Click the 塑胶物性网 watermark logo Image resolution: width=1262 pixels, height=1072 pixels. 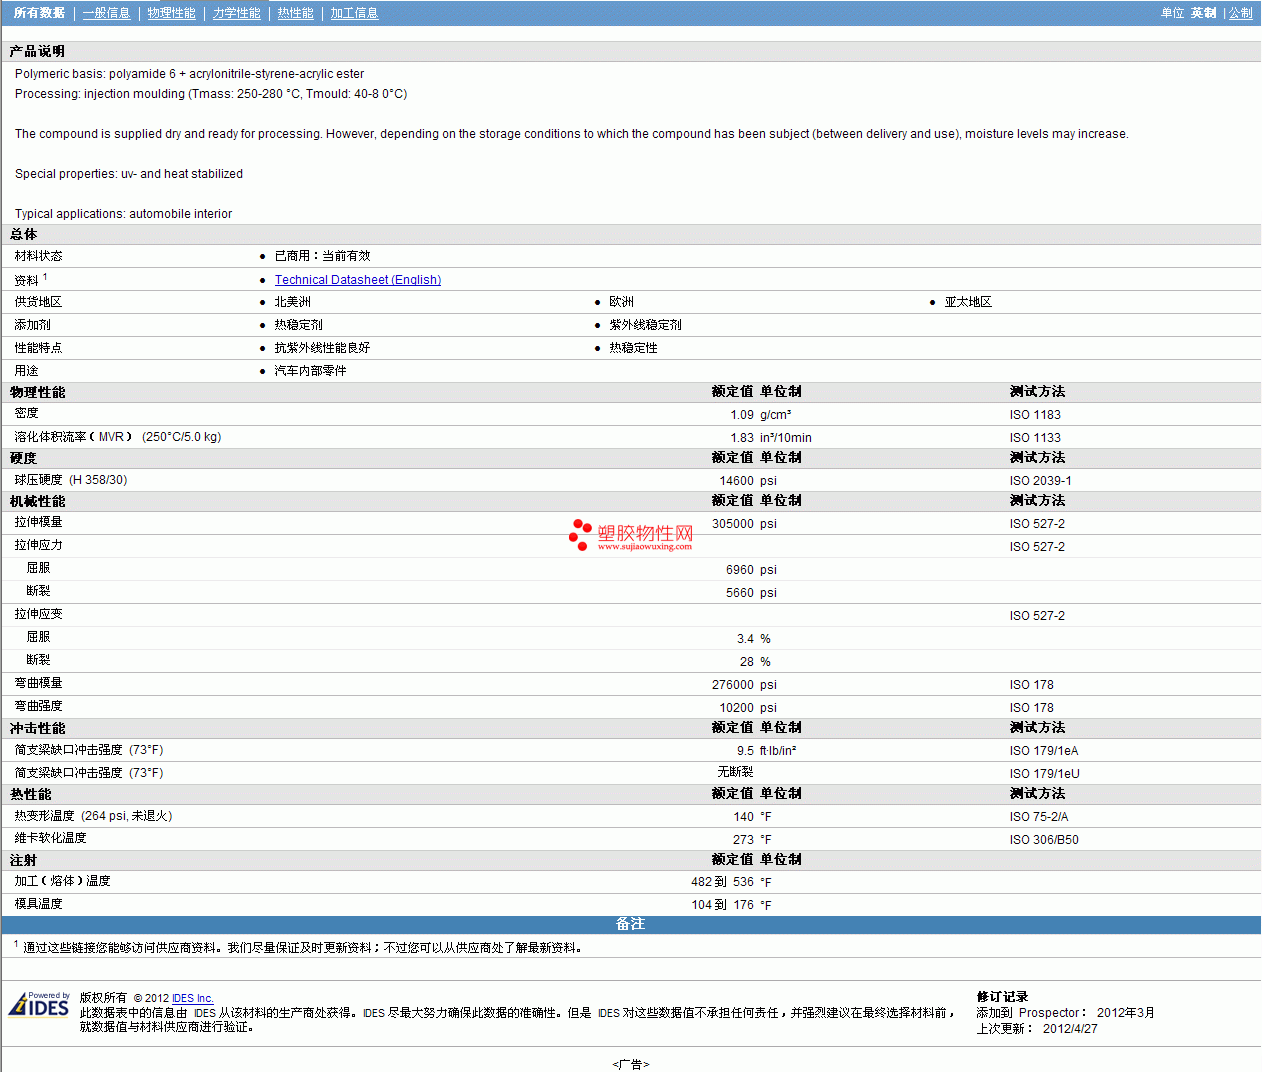click(631, 535)
